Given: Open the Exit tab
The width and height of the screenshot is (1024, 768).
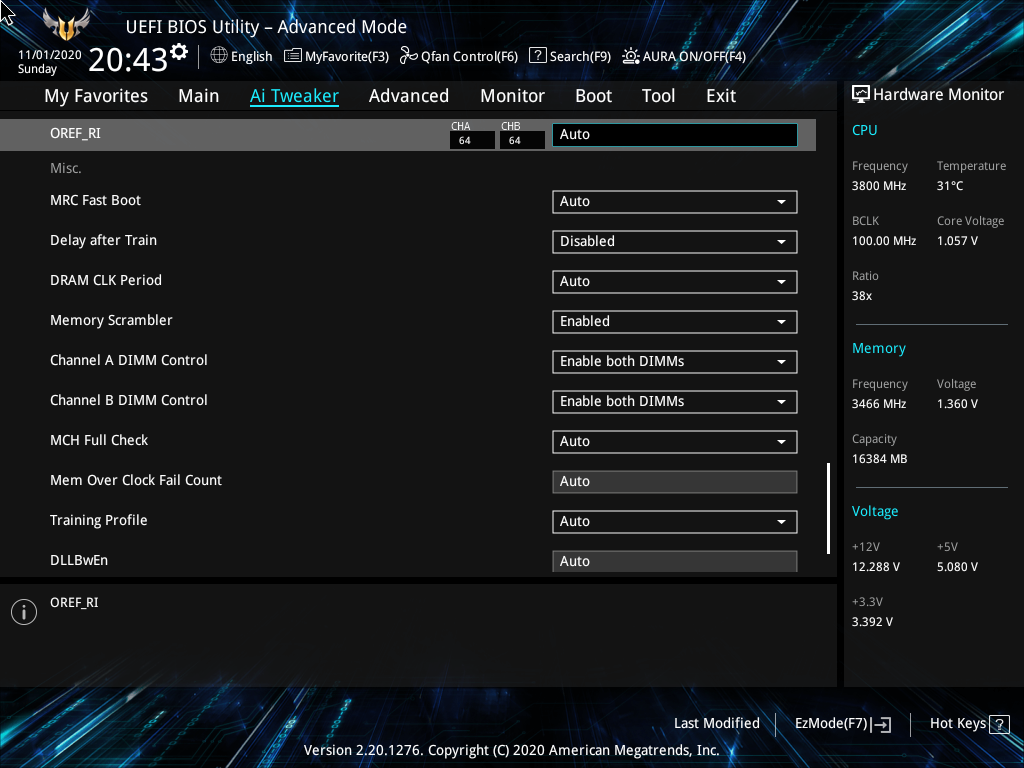Looking at the screenshot, I should [721, 96].
